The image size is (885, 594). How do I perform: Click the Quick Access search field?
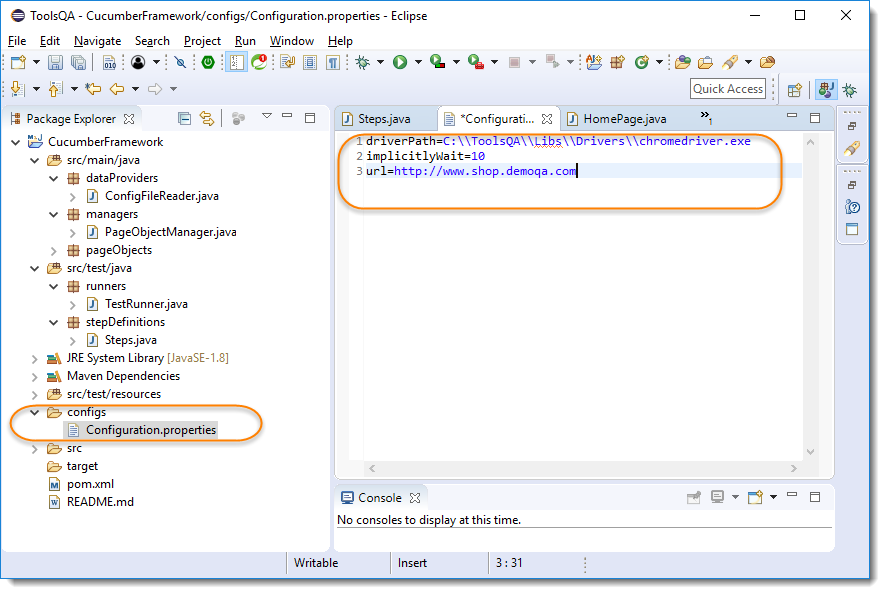728,89
